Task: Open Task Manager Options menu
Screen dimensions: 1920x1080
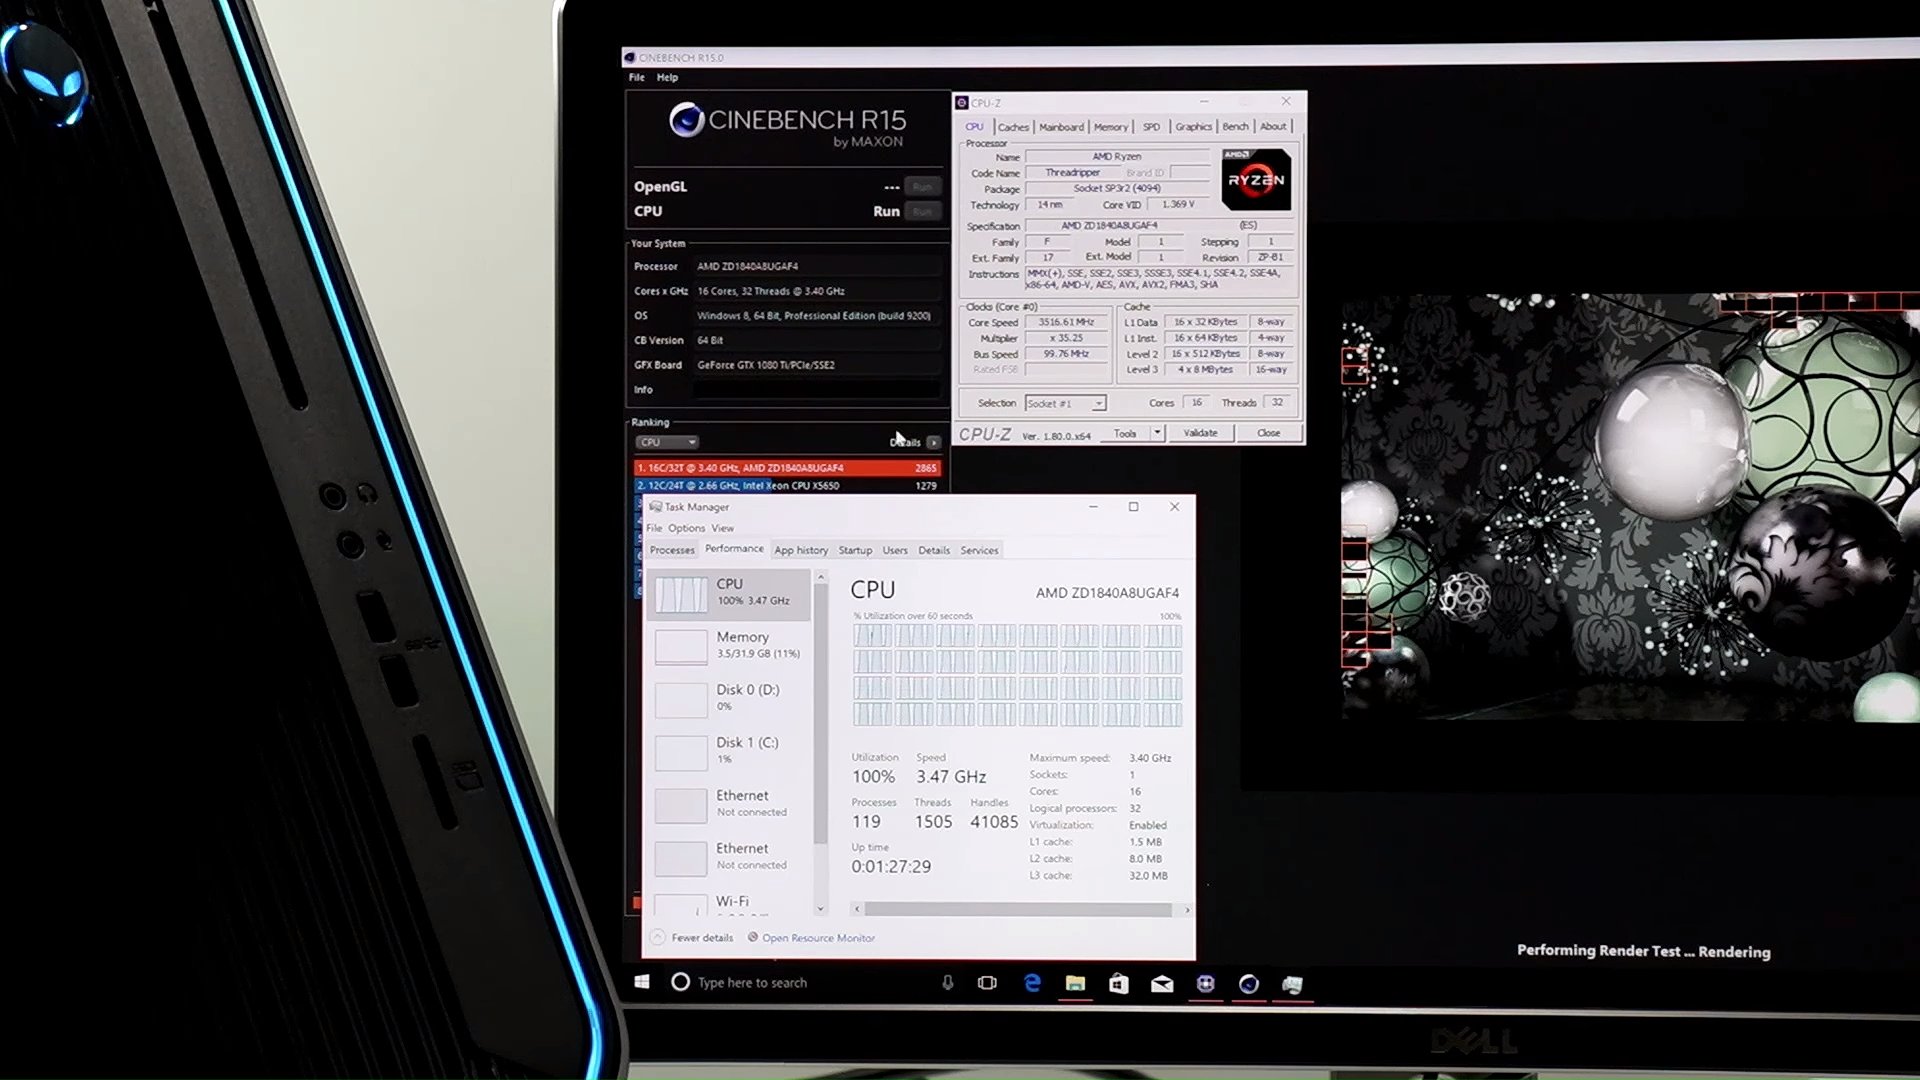Action: 686,528
